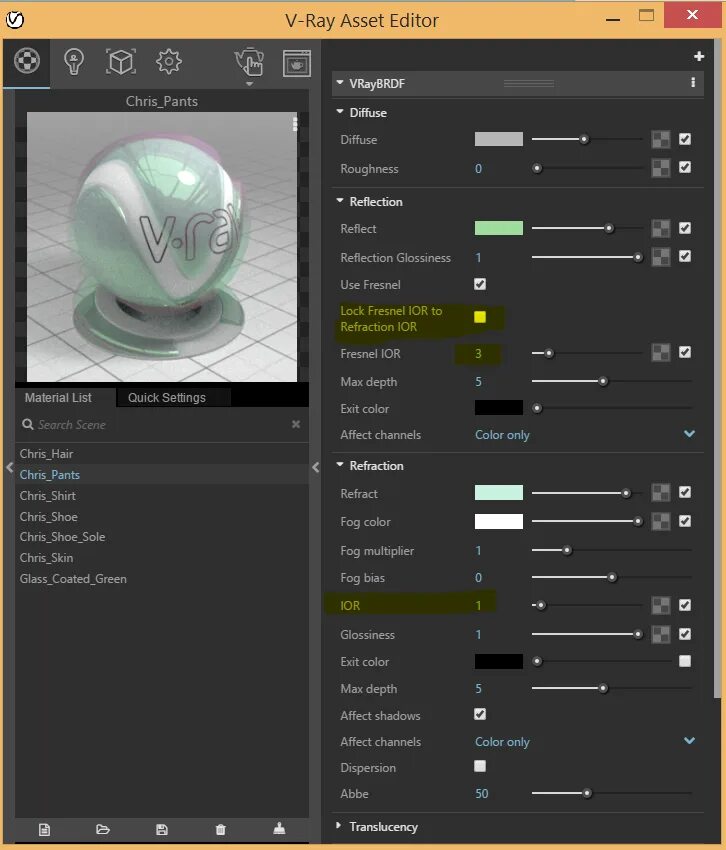Enable the Dispersion checkbox
This screenshot has height=850, width=726.
pyautogui.click(x=480, y=766)
